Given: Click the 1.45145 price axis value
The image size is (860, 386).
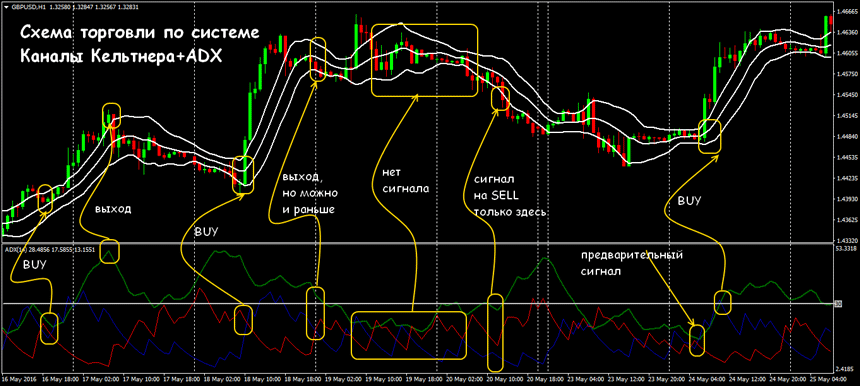Looking at the screenshot, I should point(847,116).
